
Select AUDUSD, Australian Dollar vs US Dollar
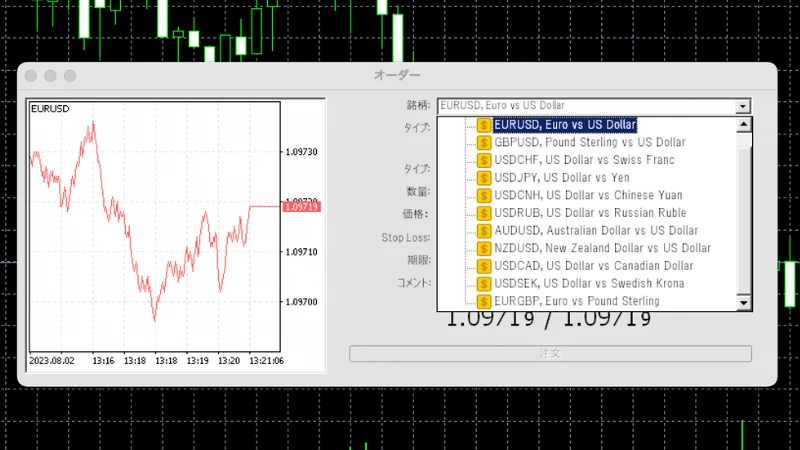(x=596, y=231)
